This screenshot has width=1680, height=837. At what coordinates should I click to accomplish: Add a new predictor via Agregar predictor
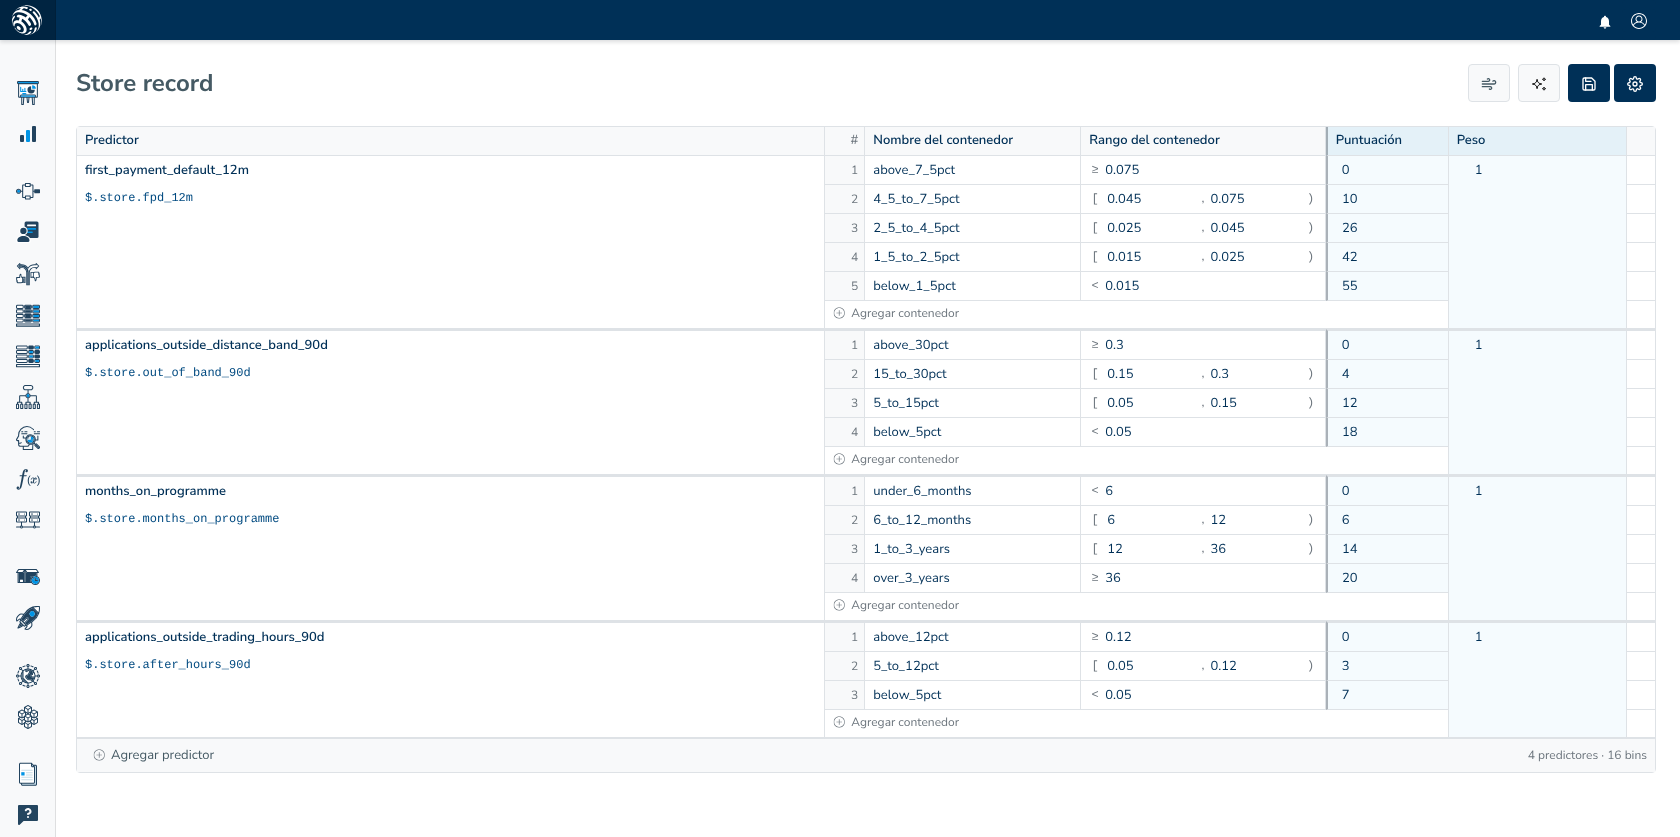[154, 755]
